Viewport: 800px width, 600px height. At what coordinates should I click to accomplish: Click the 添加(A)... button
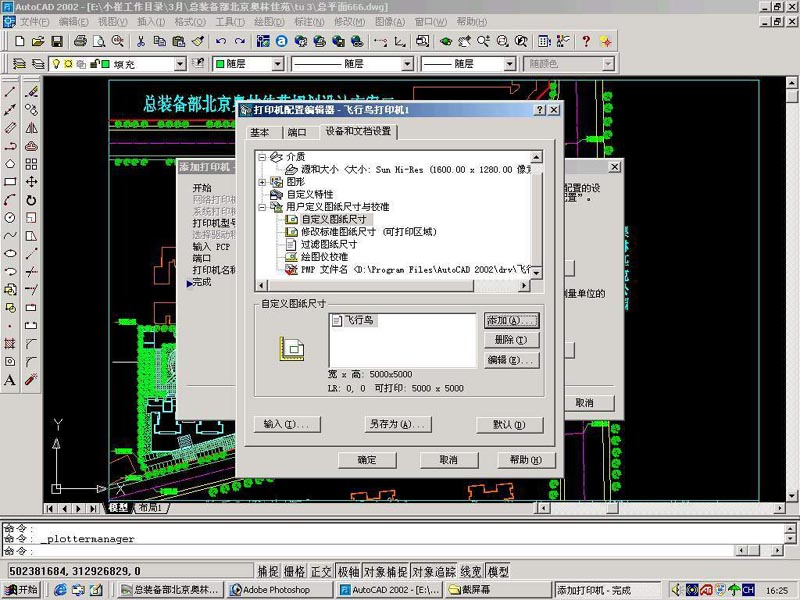point(511,320)
